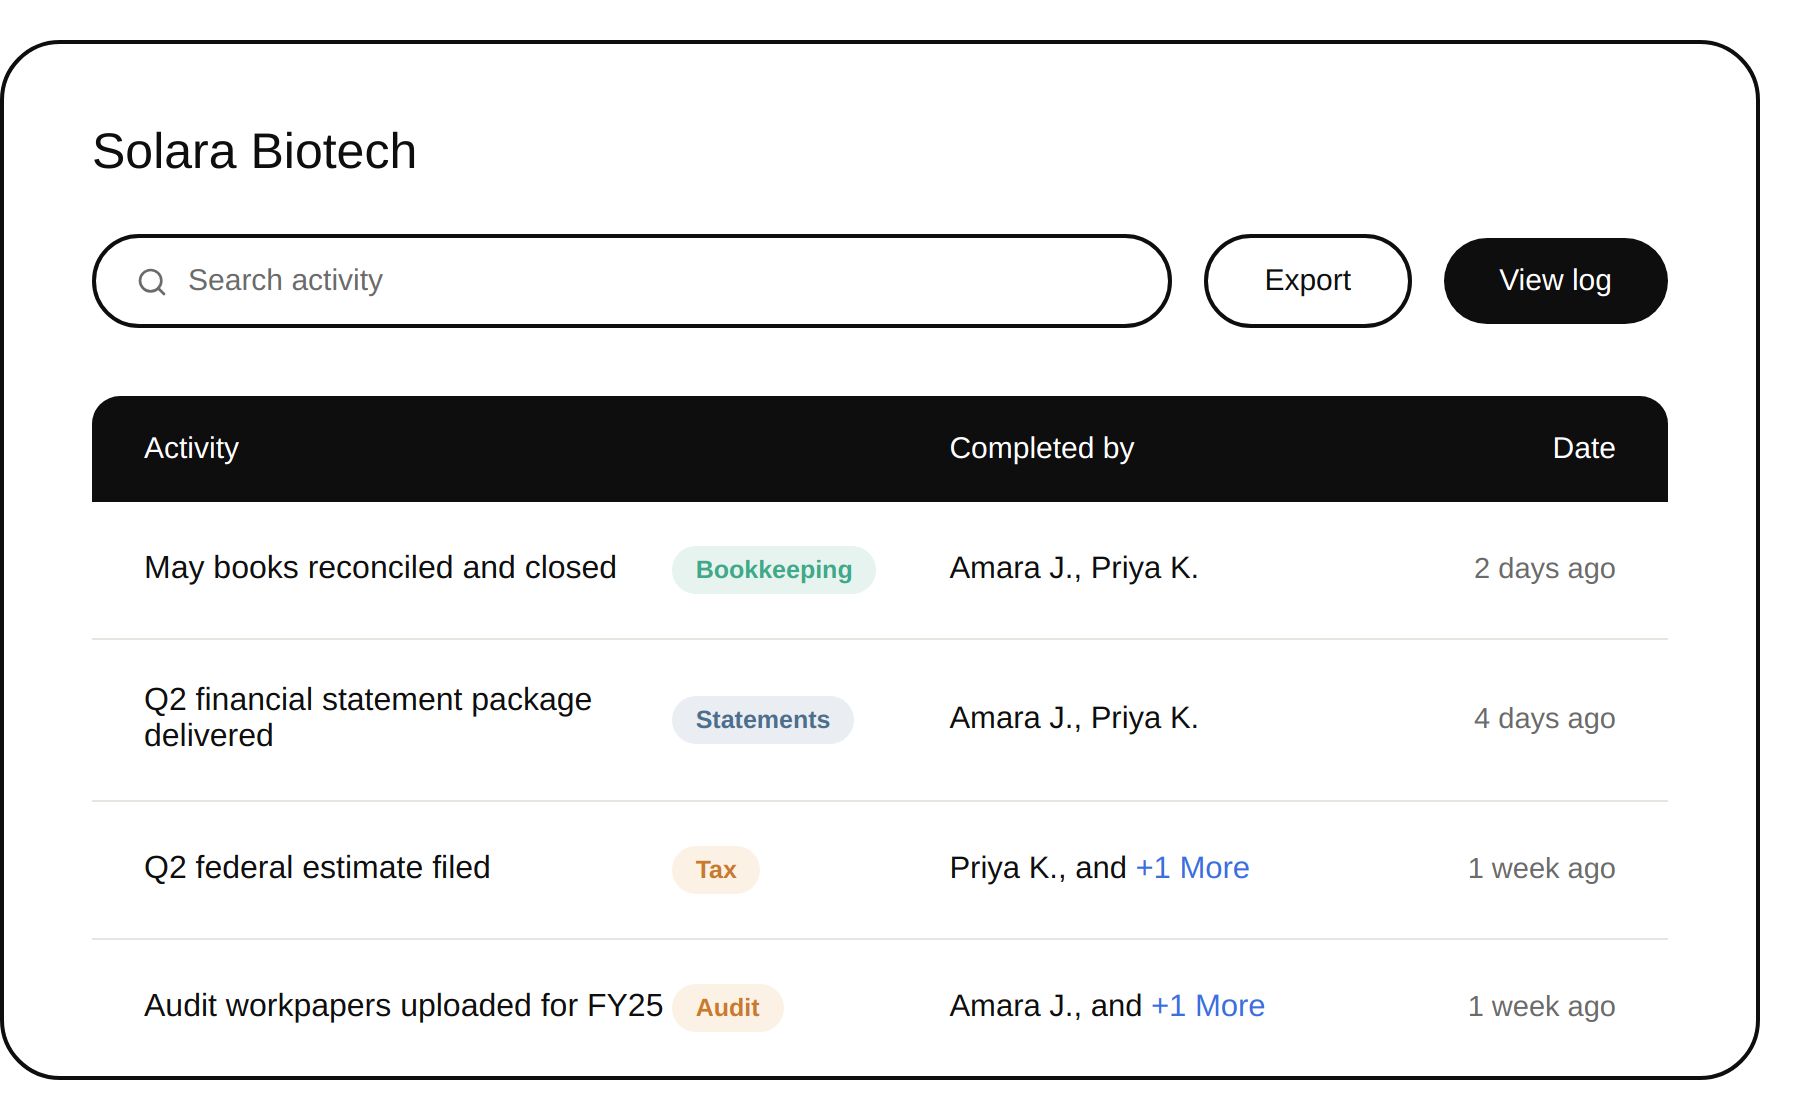Sort by the Date column header
Viewport: 1800px width, 1120px height.
point(1584,448)
